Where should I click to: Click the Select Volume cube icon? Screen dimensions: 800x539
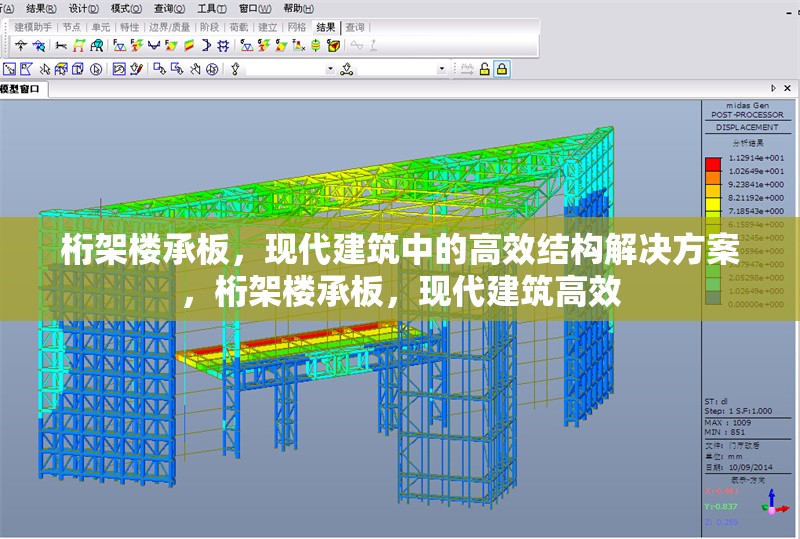coord(78,69)
